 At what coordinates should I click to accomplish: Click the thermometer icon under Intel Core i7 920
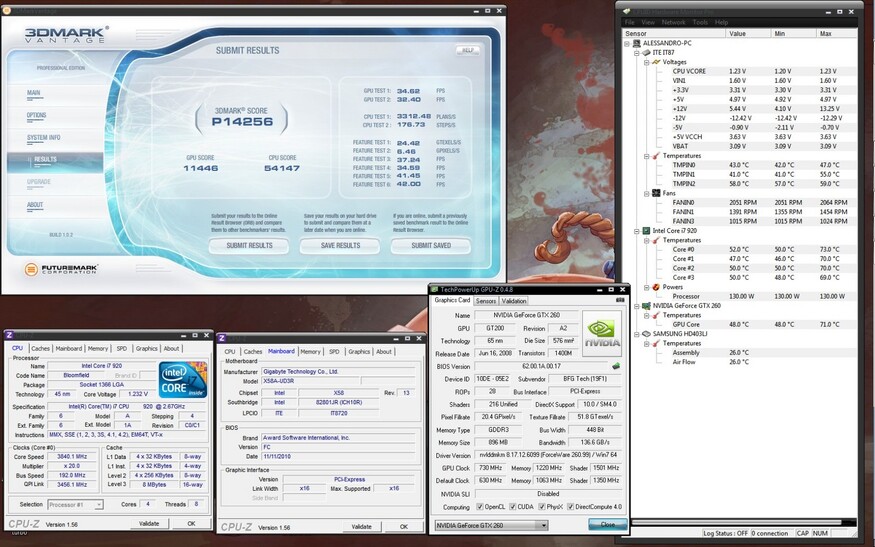pos(656,240)
